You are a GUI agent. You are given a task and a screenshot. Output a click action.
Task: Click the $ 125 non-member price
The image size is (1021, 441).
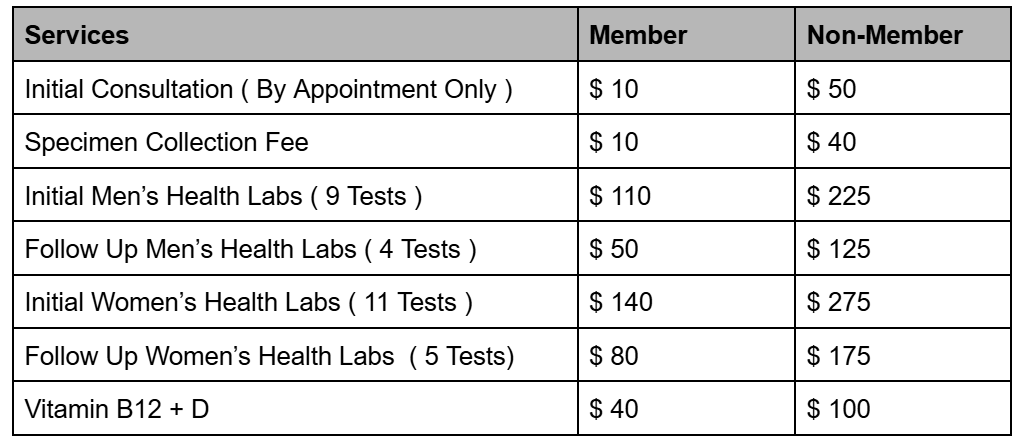click(x=838, y=249)
